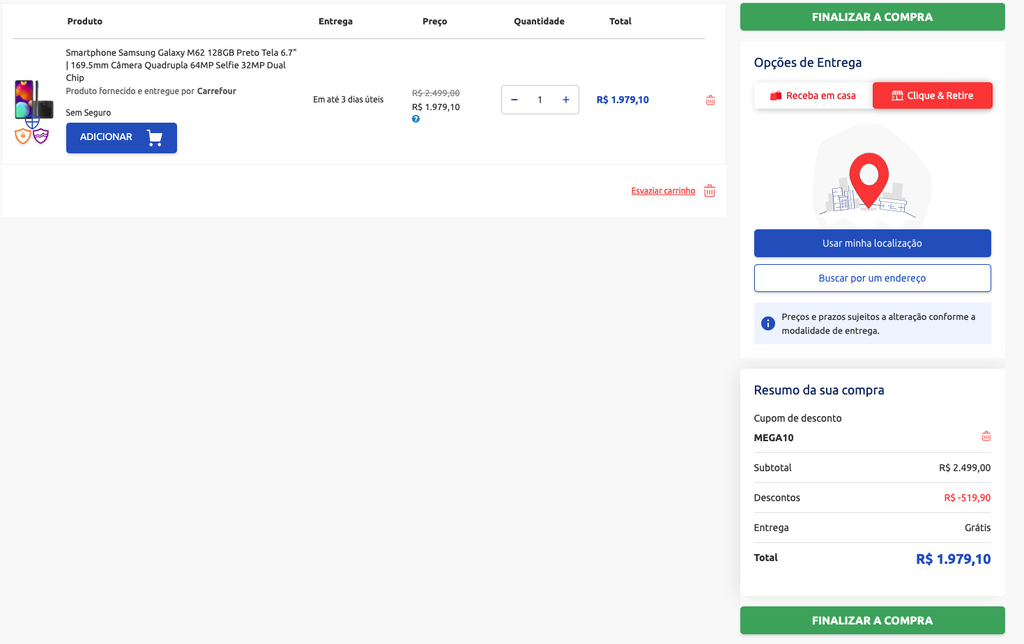Click trash icon next to Esvaziar carrinho
Viewport: 1024px width, 644px height.
click(x=710, y=191)
